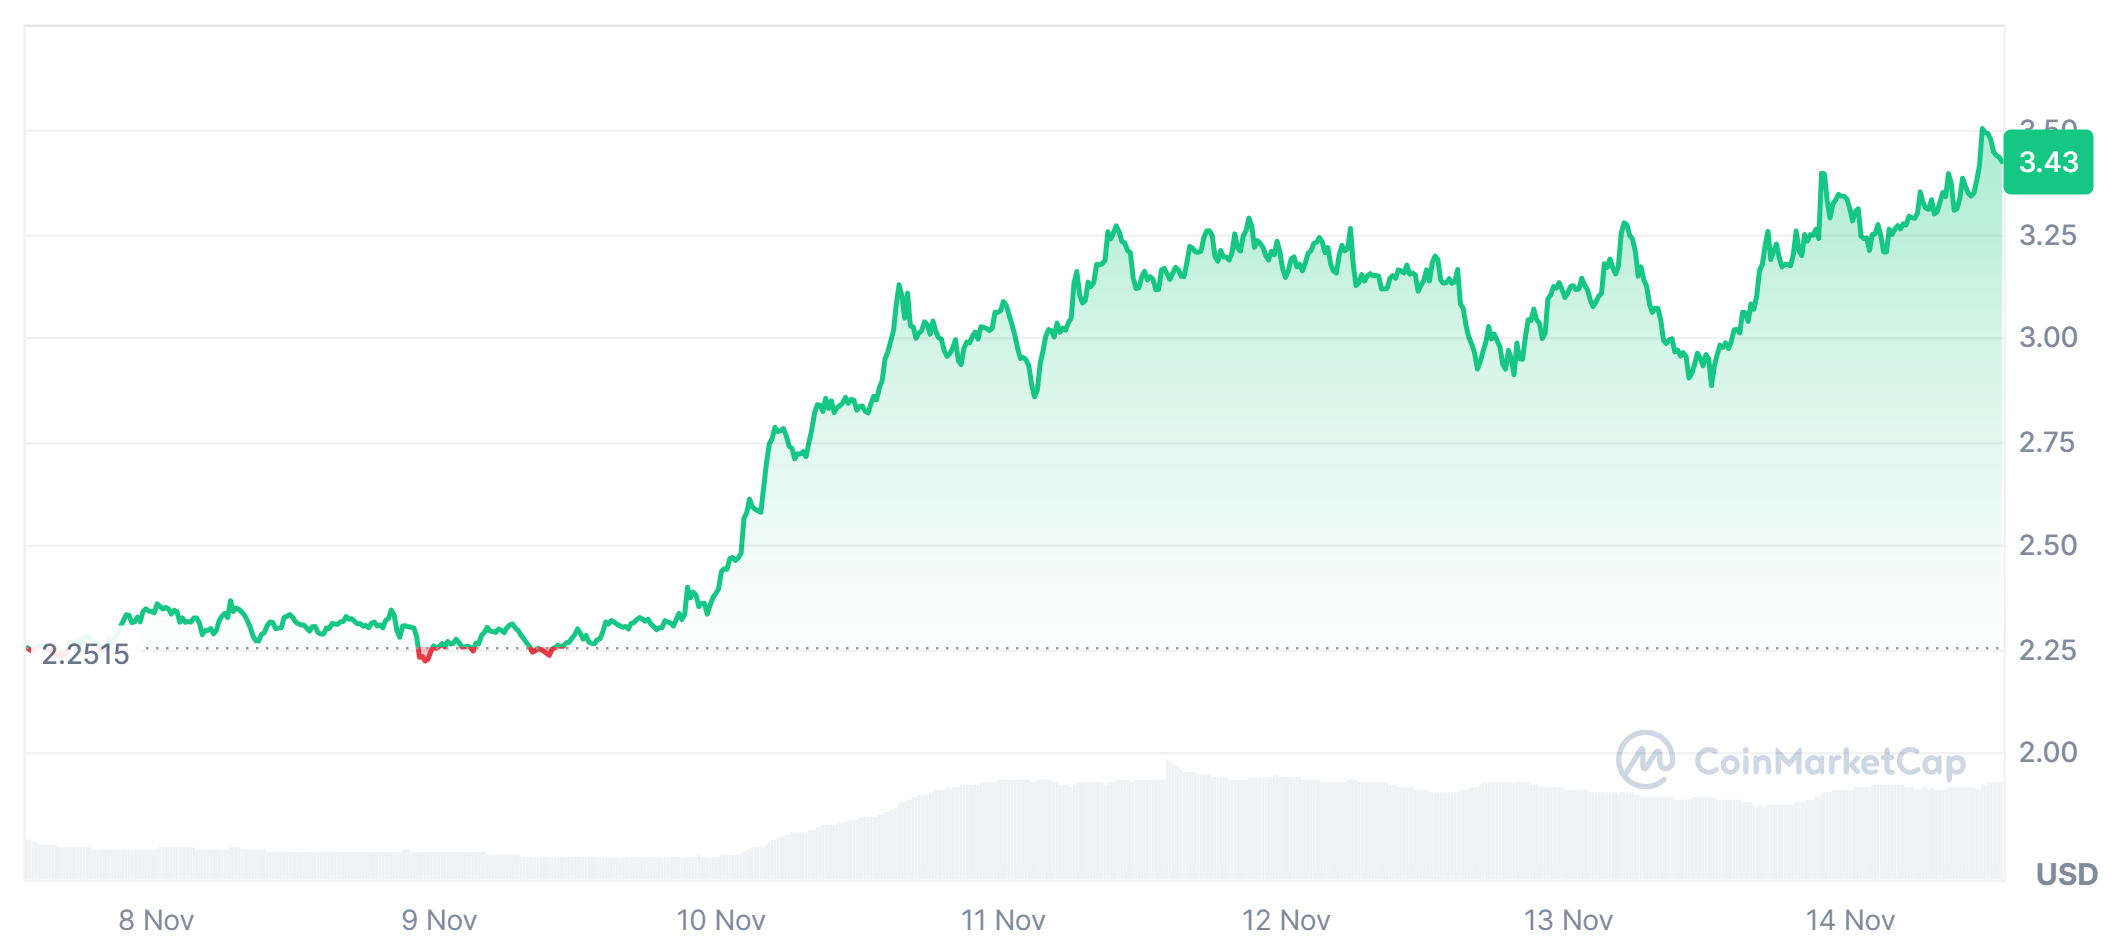Click the 2.00 price axis label
The height and width of the screenshot is (942, 2122).
tap(2048, 752)
